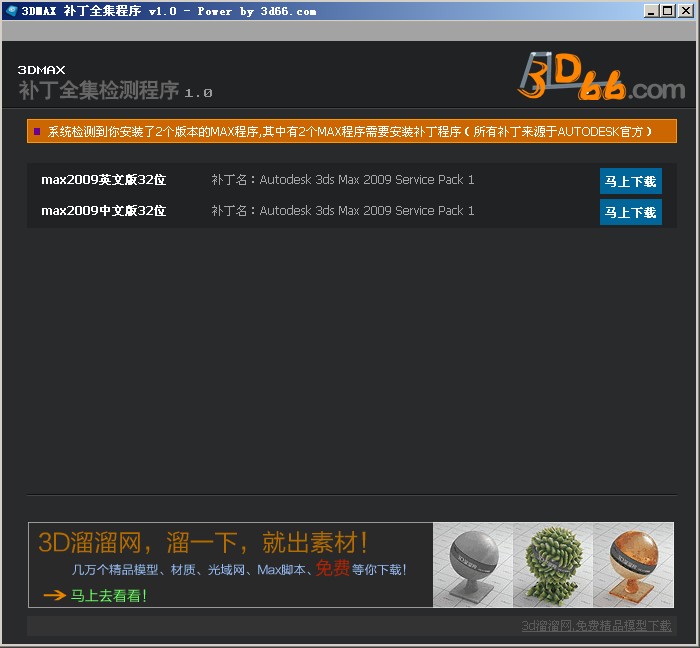This screenshot has width=700, height=648.
Task: Download patch for max2009中文版32位
Action: pyautogui.click(x=630, y=212)
